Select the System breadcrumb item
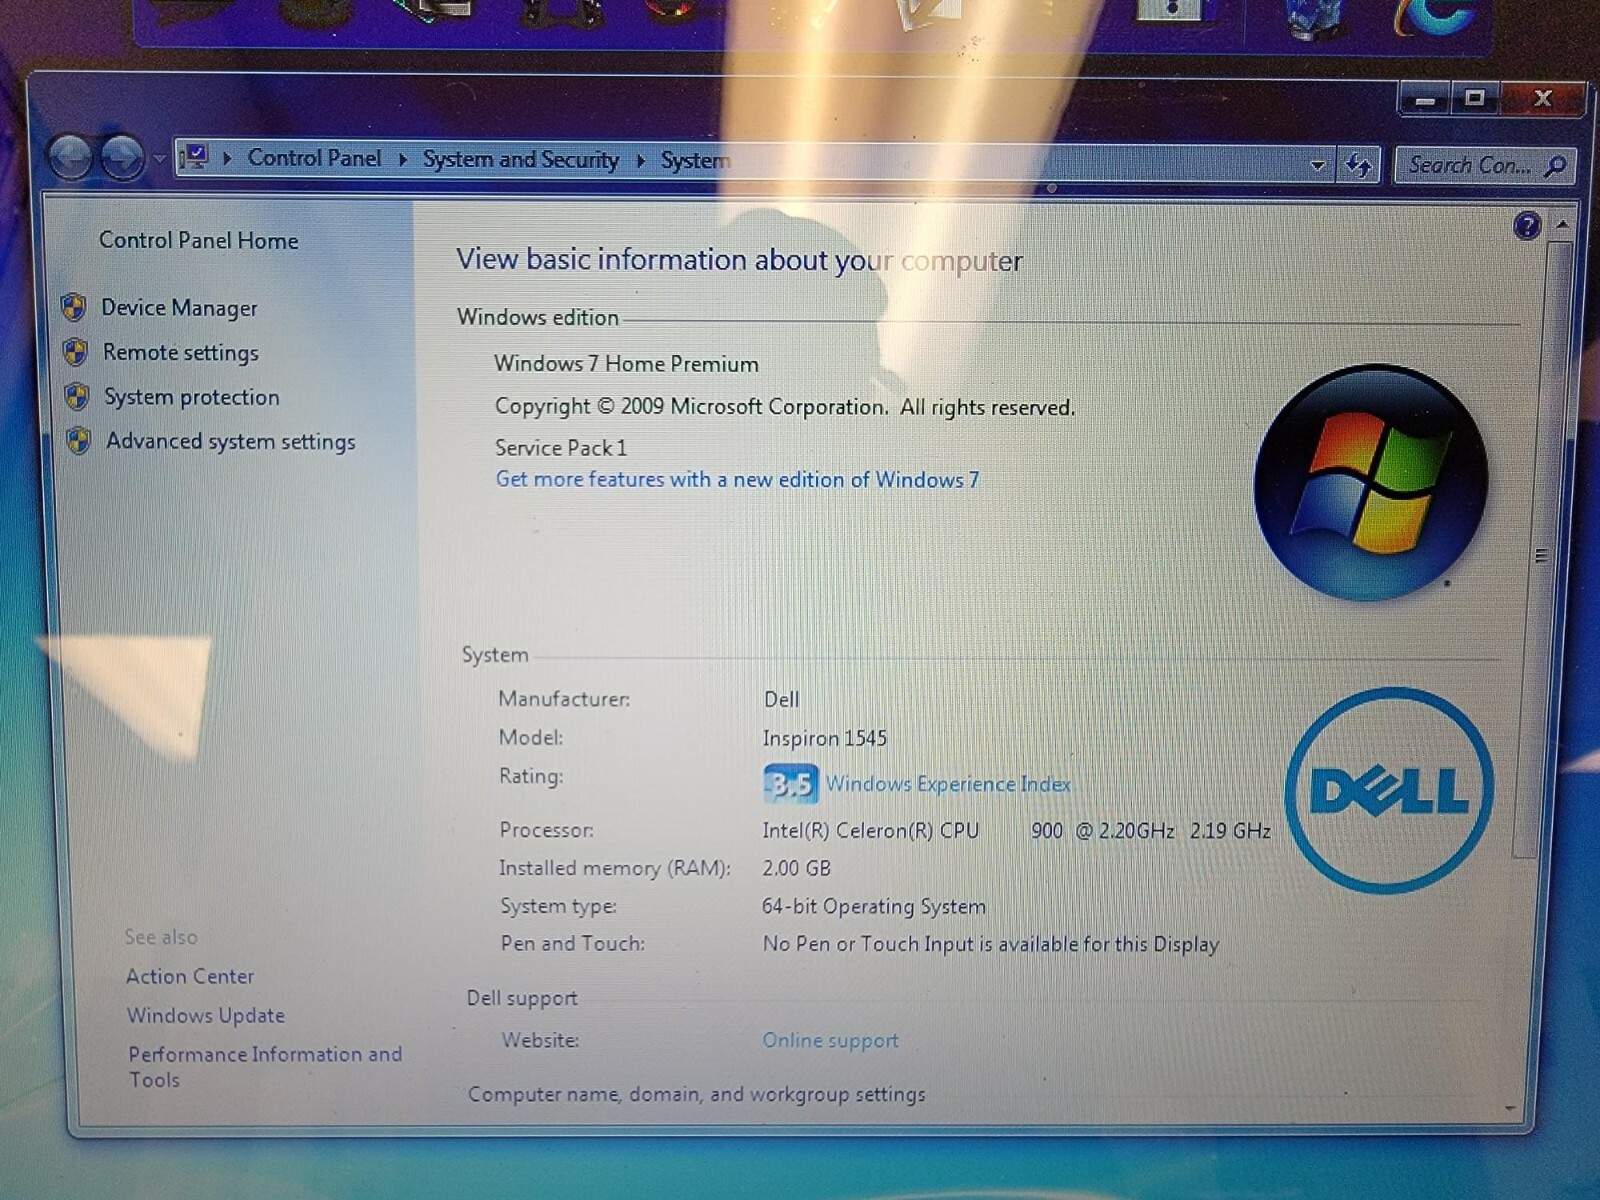Screen dimensions: 1600x1200 (695, 160)
